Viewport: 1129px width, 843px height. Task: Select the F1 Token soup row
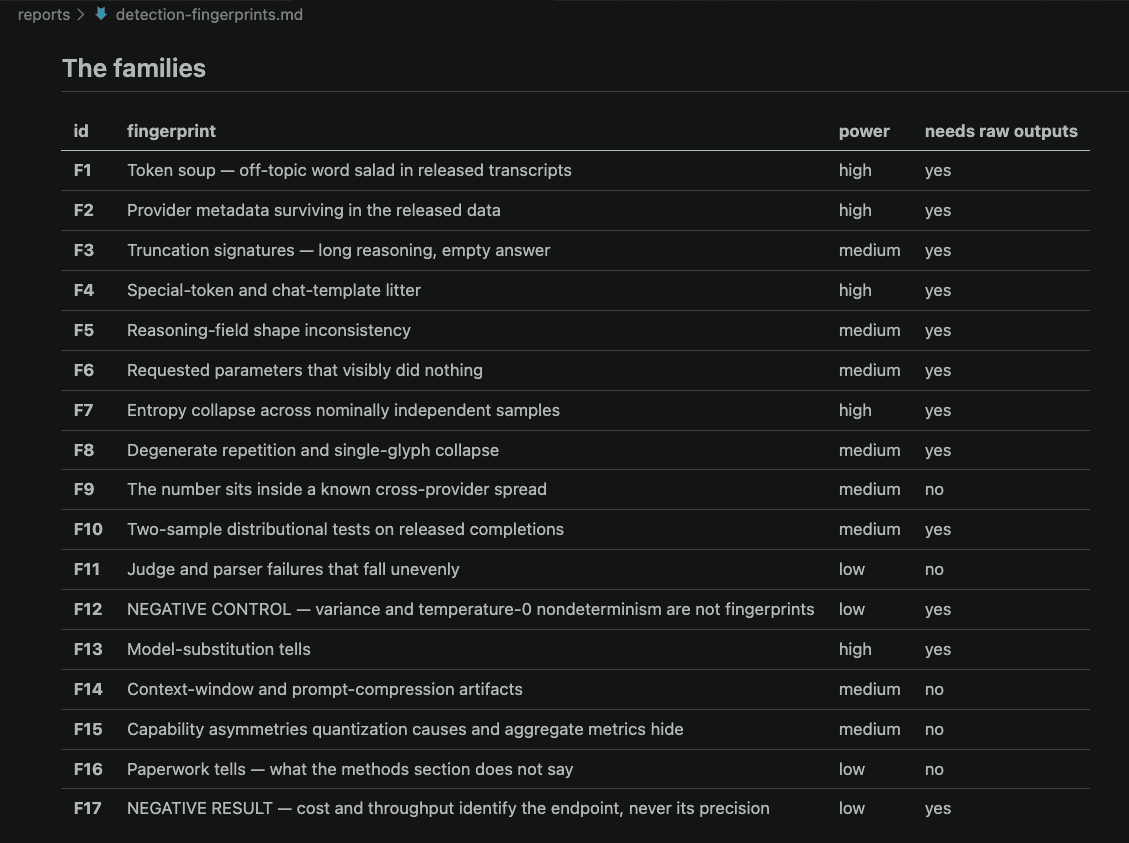(575, 171)
